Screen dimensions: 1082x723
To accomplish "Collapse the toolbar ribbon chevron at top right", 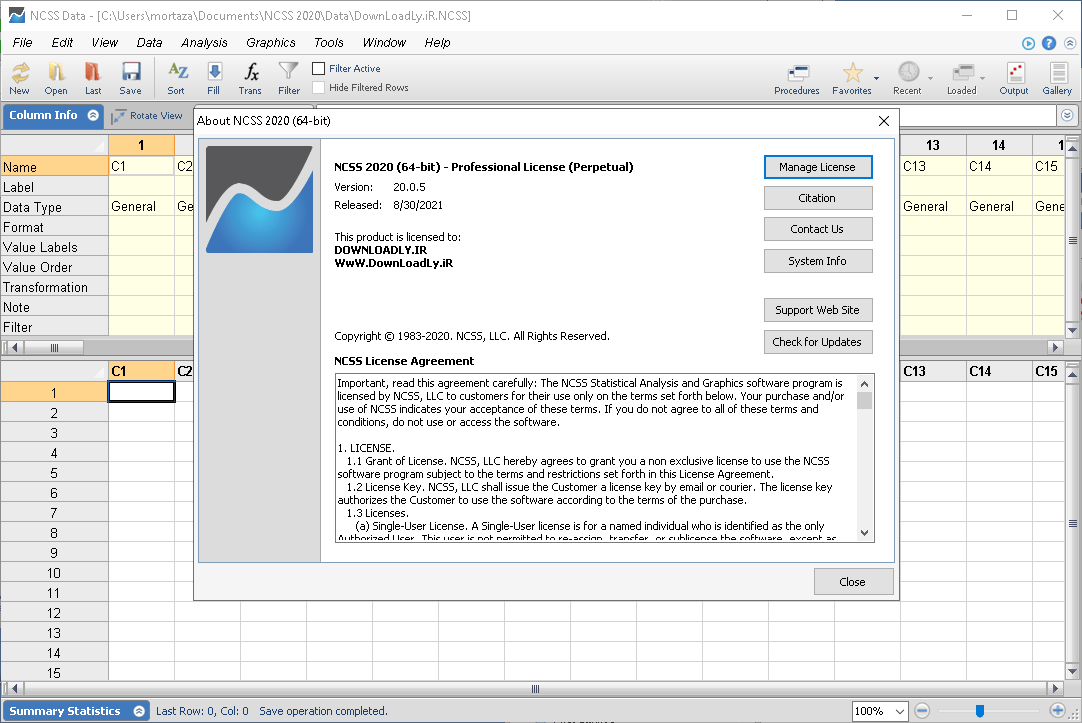I will [x=1070, y=43].
